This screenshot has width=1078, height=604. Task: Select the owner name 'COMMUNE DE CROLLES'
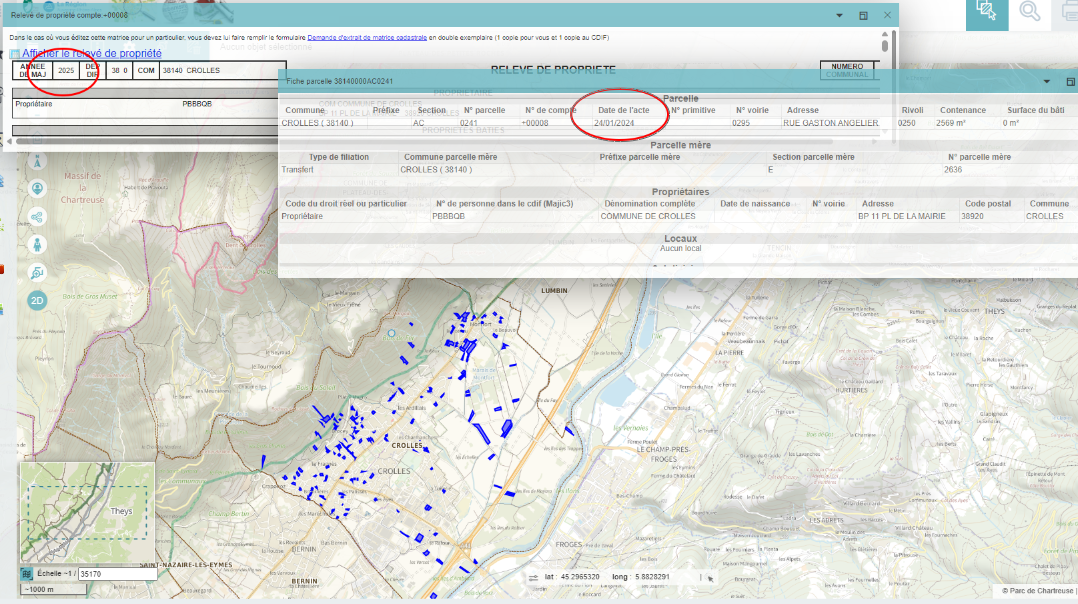click(648, 216)
